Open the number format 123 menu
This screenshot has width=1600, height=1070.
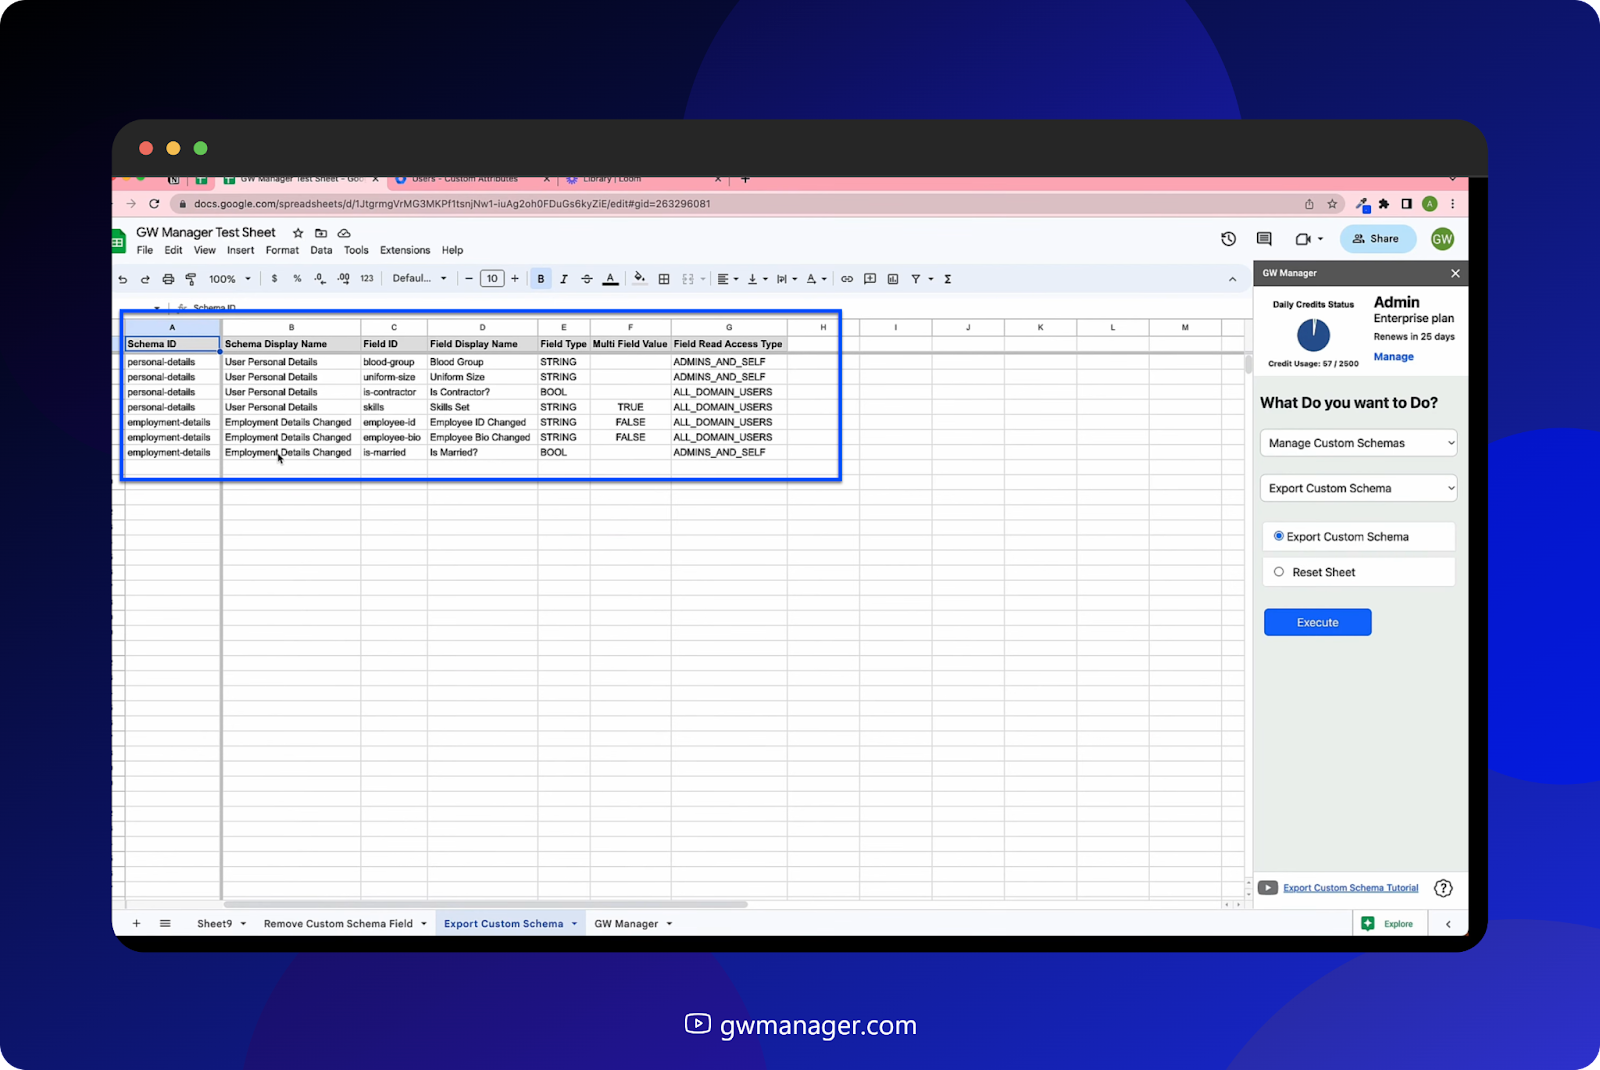[x=367, y=279]
